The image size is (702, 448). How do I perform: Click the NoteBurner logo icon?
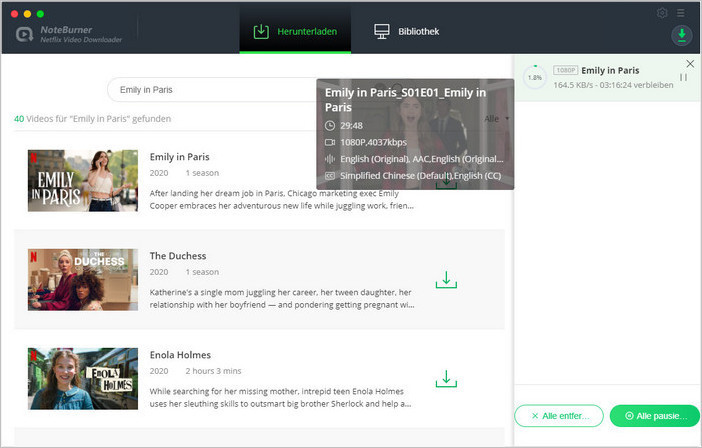coord(25,34)
